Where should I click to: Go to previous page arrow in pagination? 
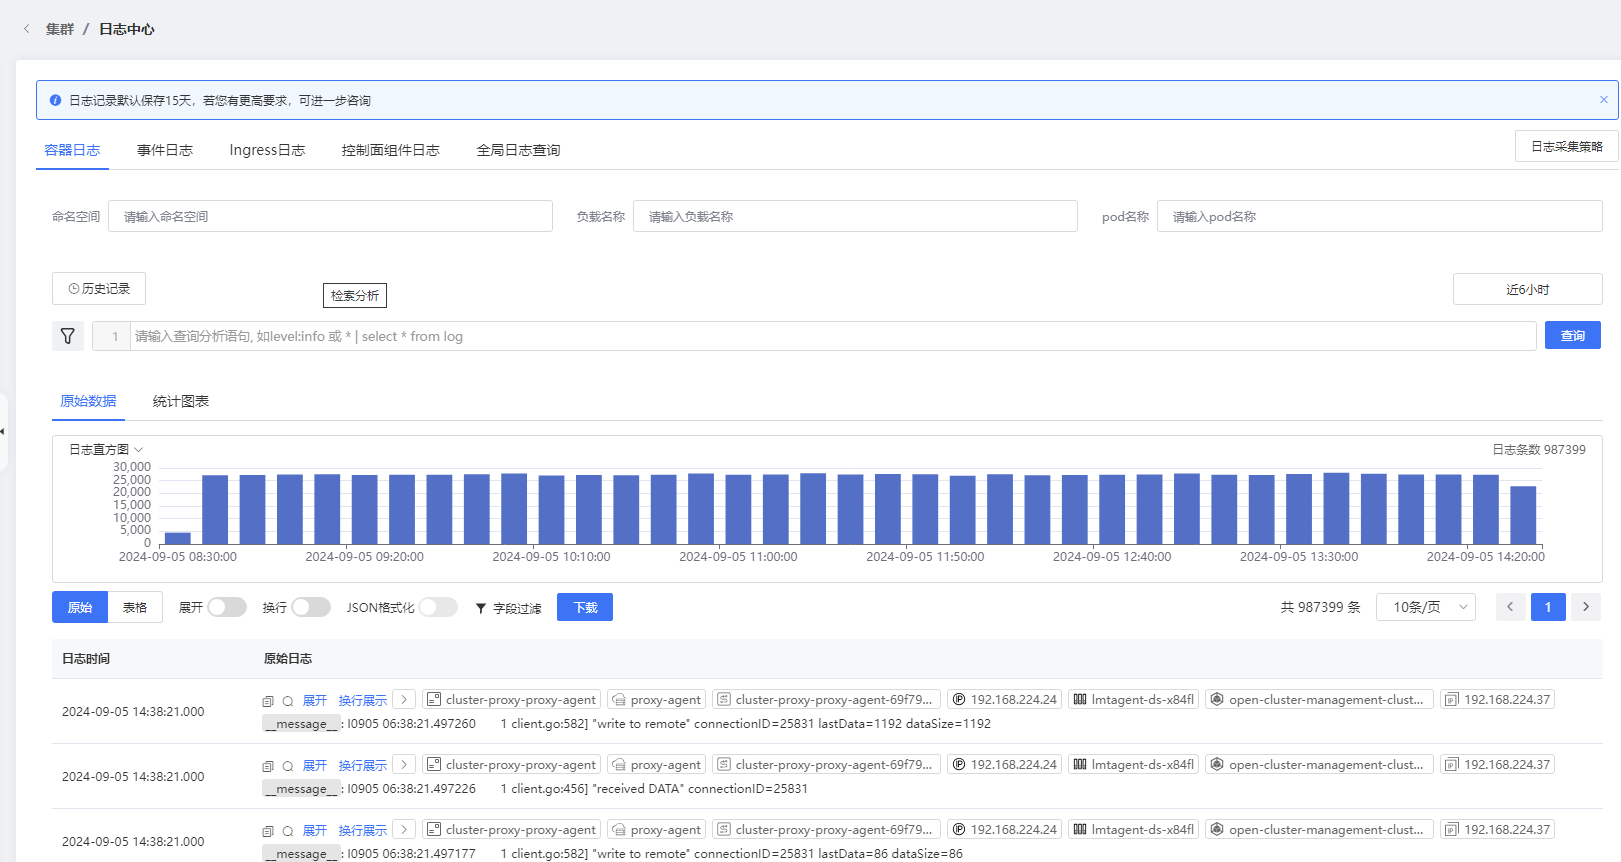coord(1510,607)
